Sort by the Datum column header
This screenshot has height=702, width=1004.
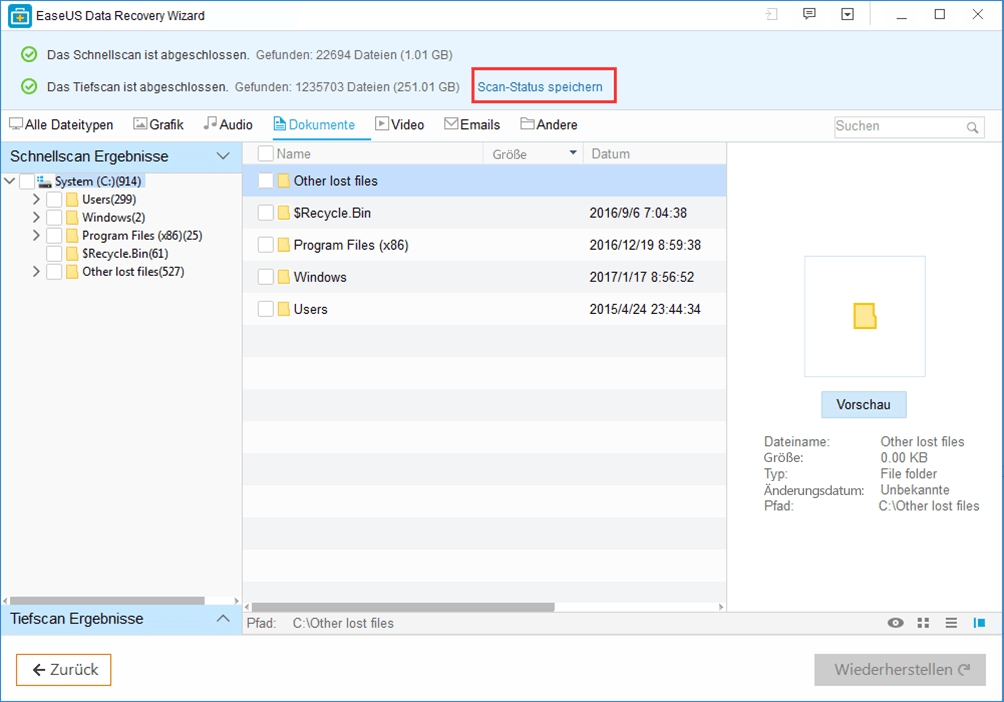pyautogui.click(x=610, y=154)
